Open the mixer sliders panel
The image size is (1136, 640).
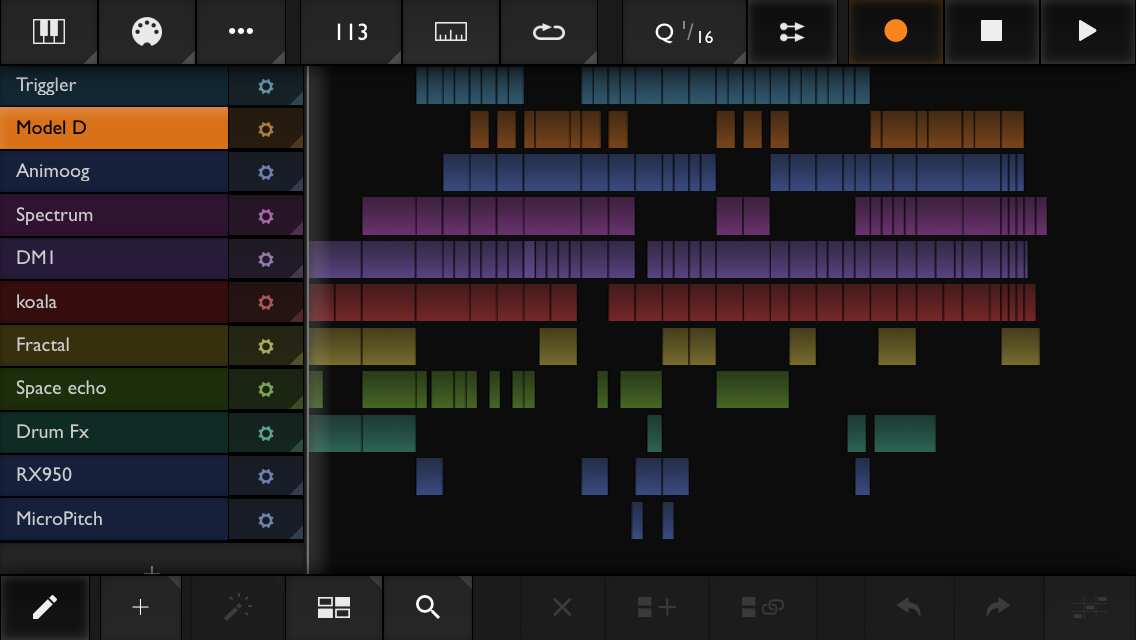pyautogui.click(x=792, y=32)
